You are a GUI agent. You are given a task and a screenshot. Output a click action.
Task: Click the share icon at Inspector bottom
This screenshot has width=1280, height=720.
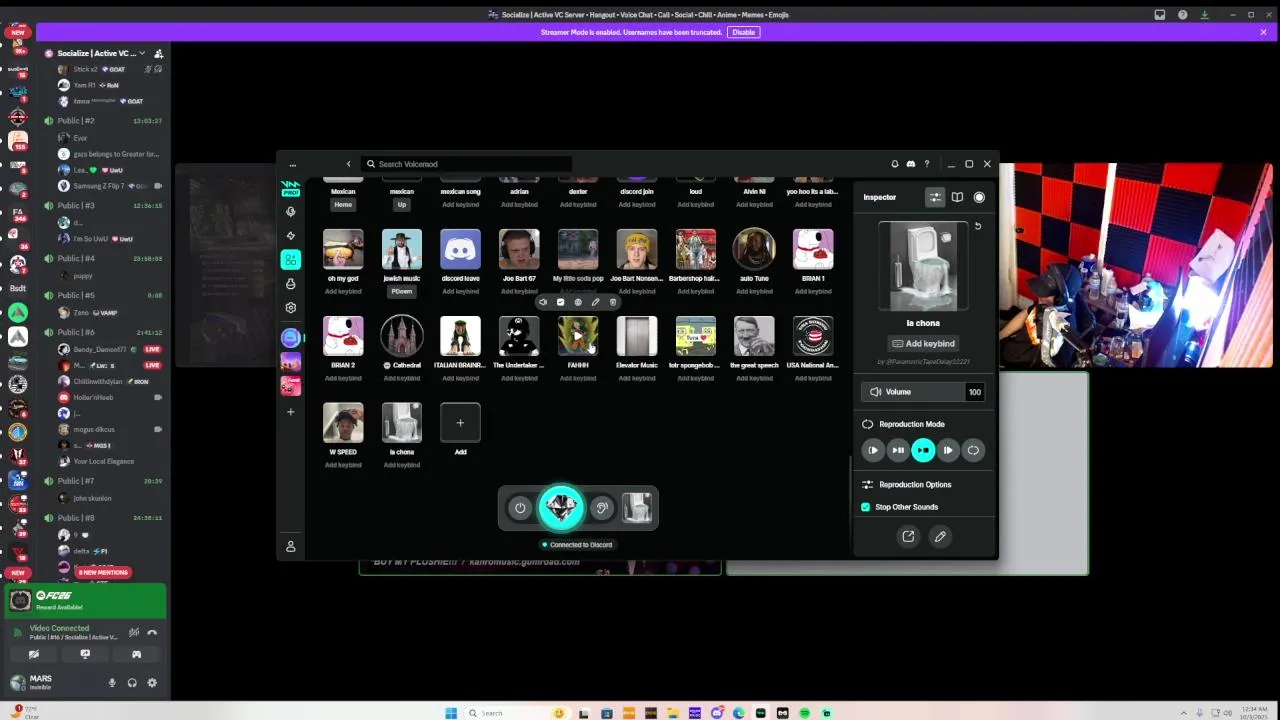coord(908,537)
